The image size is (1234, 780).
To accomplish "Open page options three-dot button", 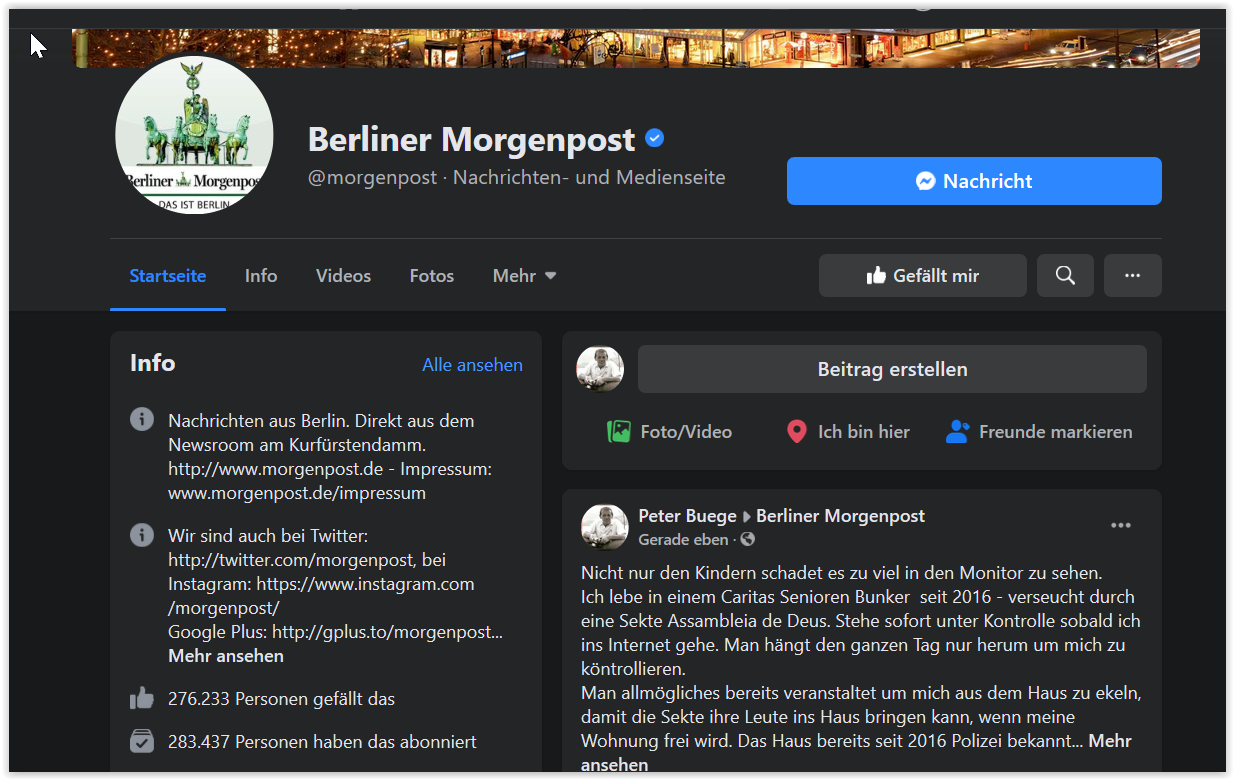I will click(1132, 276).
